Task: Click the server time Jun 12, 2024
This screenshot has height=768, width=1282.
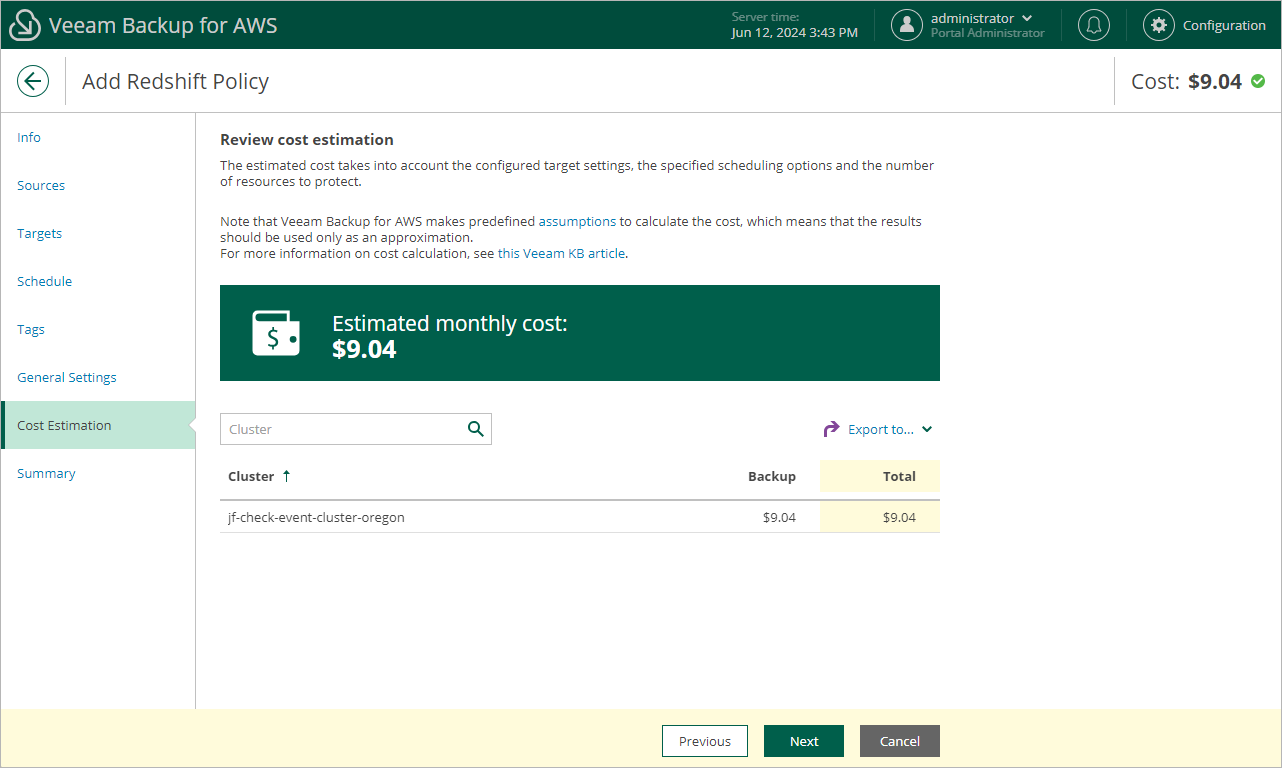Action: (x=794, y=33)
